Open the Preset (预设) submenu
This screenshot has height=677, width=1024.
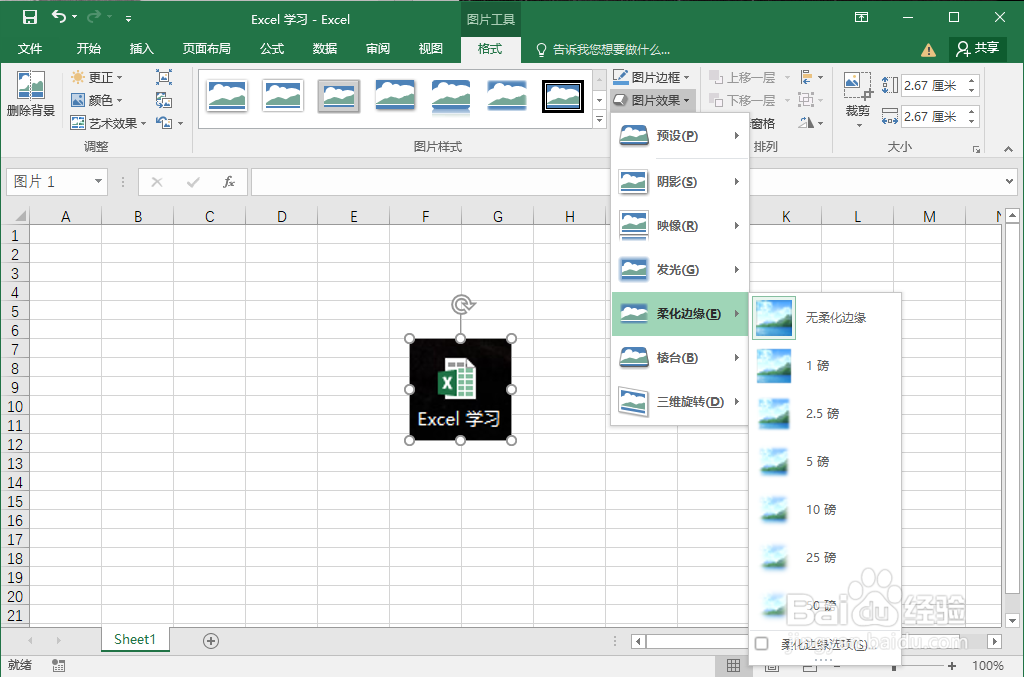coord(679,136)
